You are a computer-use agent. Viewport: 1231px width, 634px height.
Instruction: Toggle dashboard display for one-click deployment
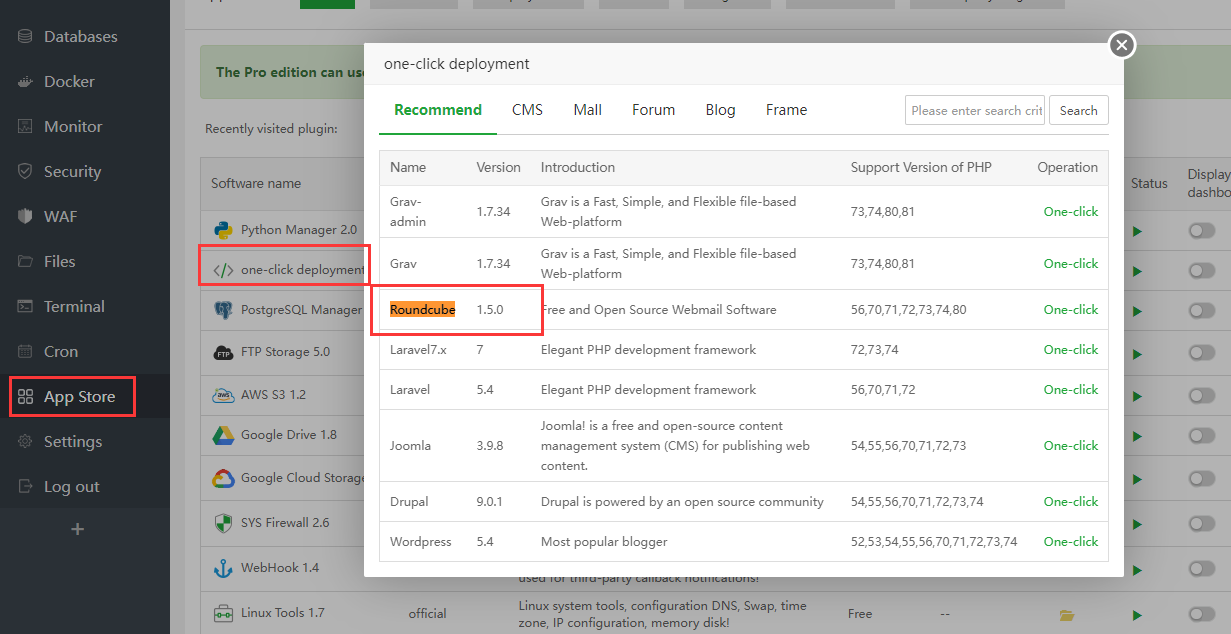tap(1202, 271)
